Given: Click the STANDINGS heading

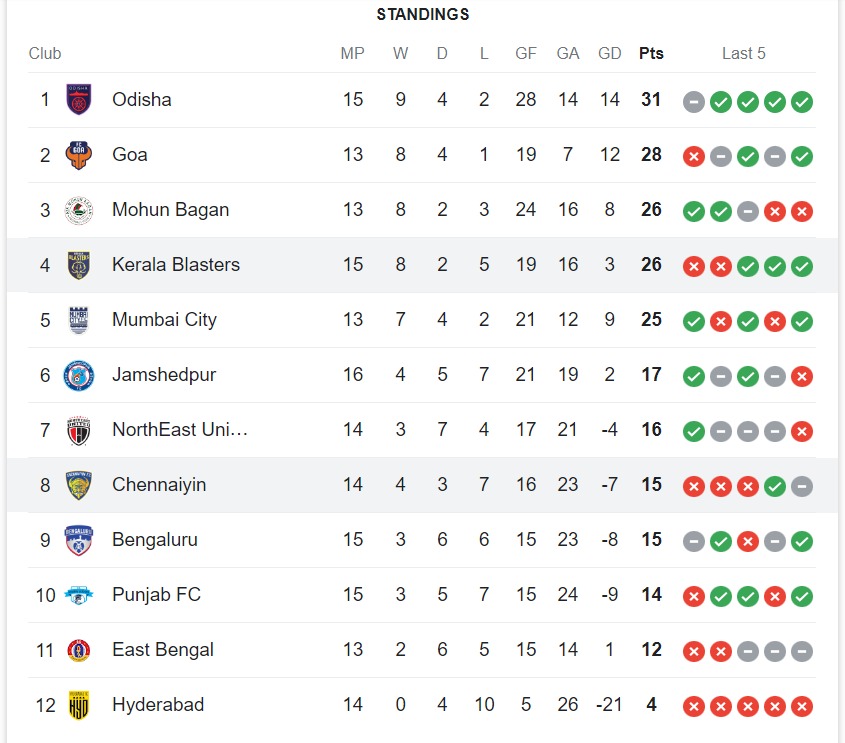Looking at the screenshot, I should coord(422,14).
